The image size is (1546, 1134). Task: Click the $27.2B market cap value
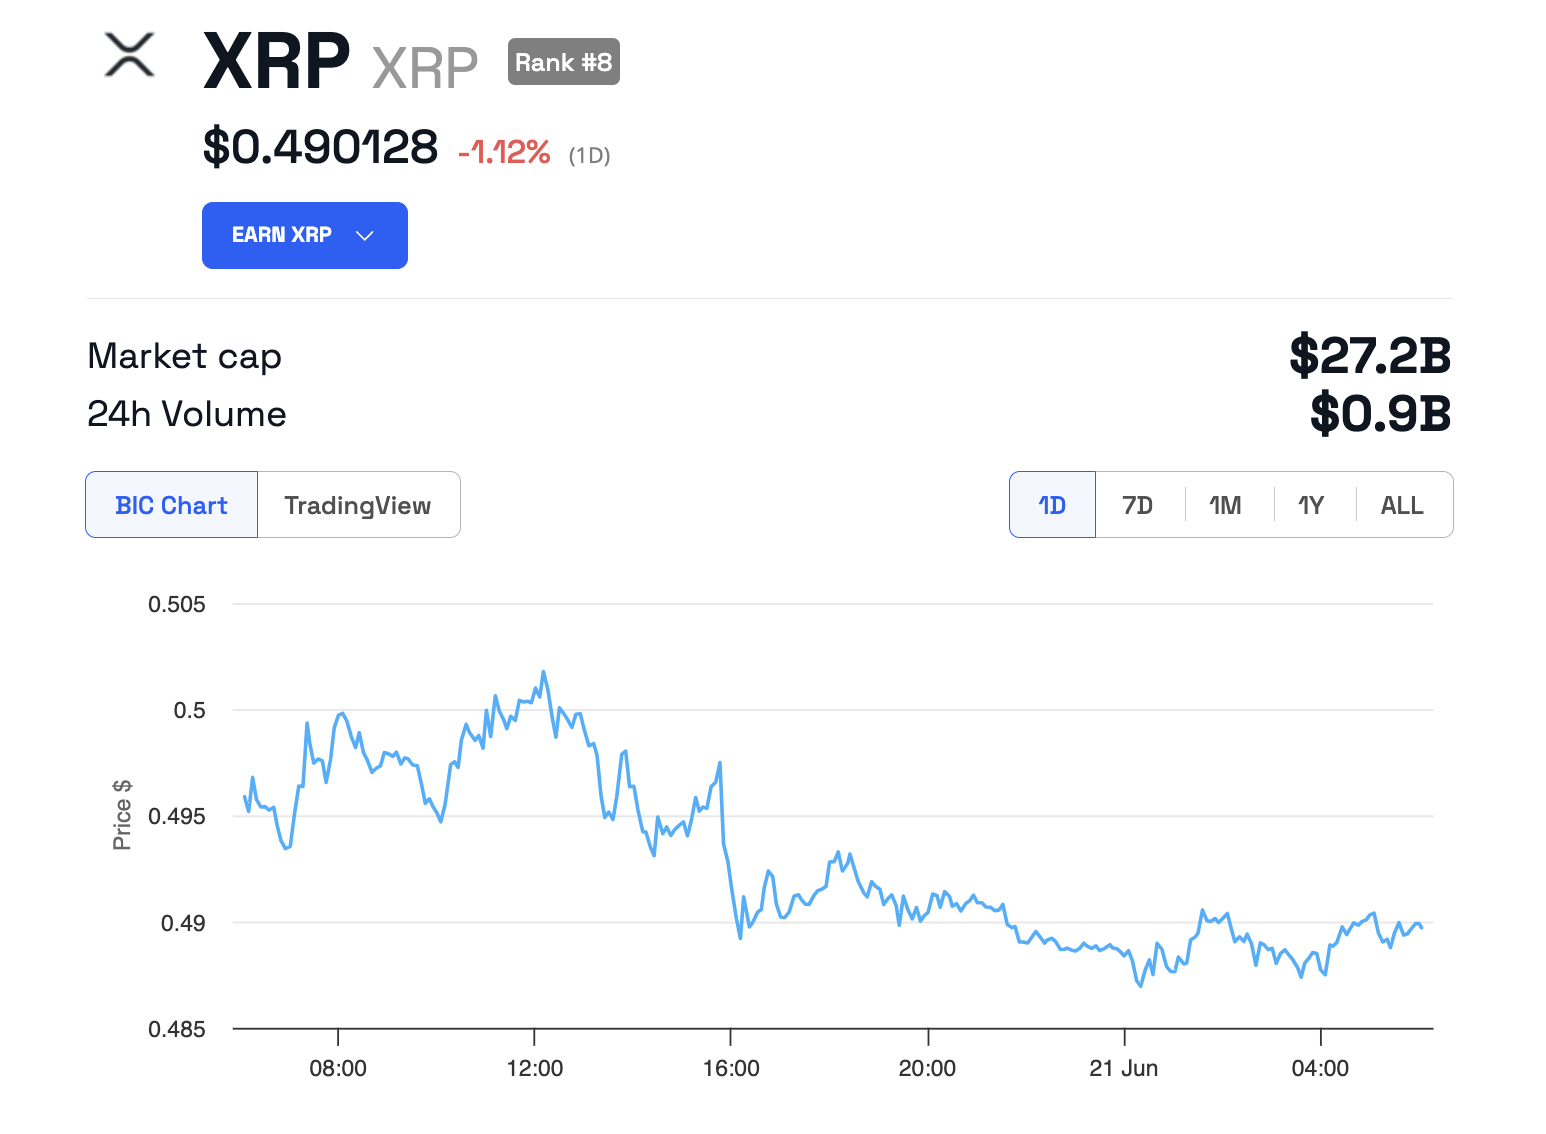pyautogui.click(x=1369, y=356)
